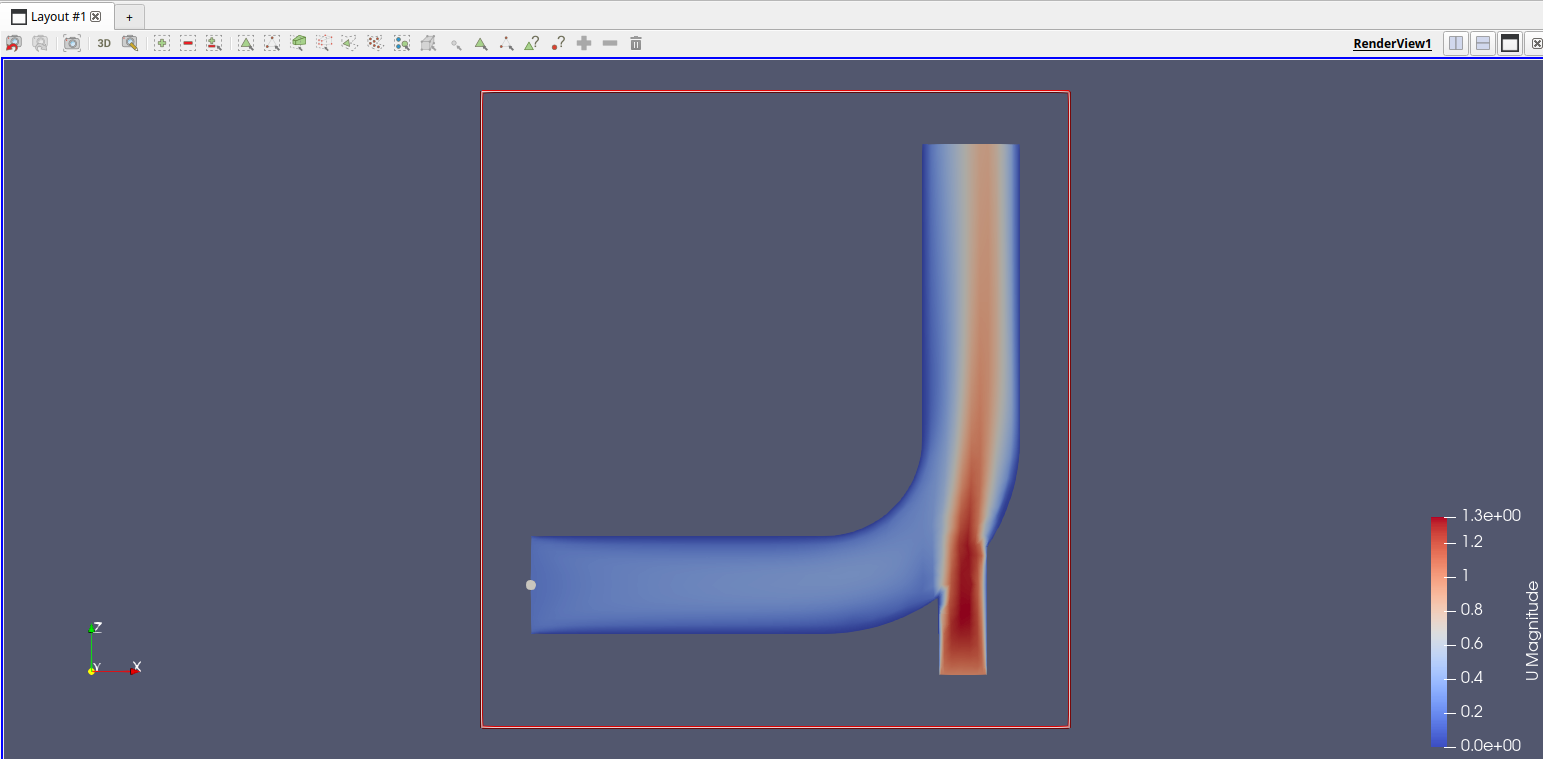Click the XYZ orientation axes widget
The image size is (1543, 759).
tap(110, 650)
